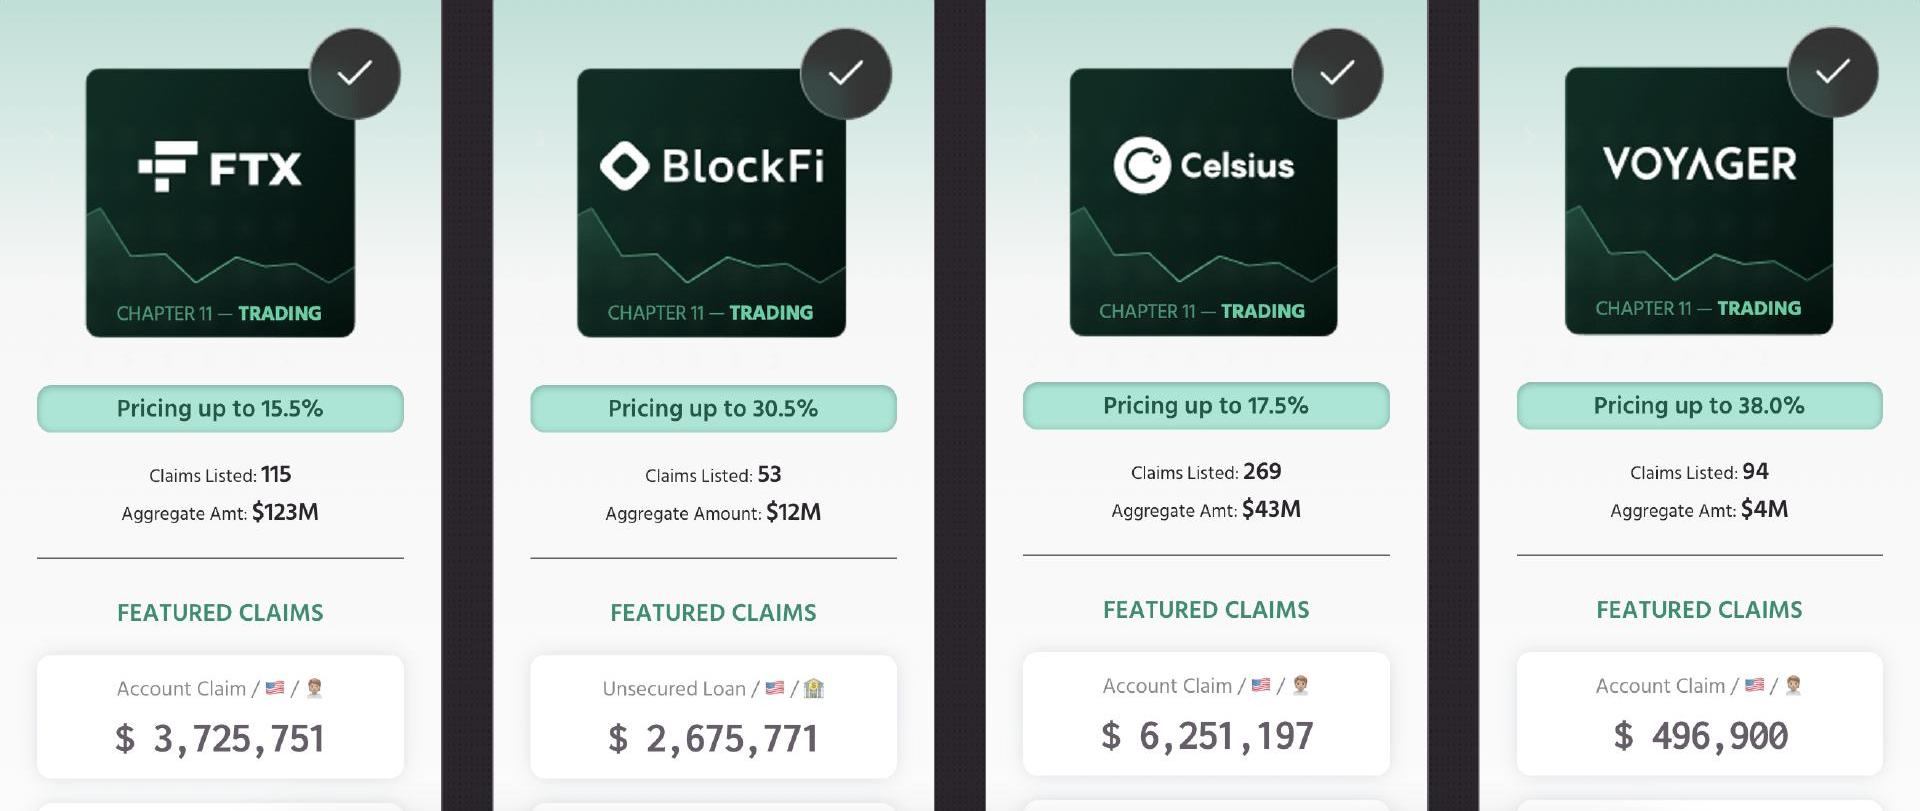Open the FTX $3,725,751 account claim

220,716
